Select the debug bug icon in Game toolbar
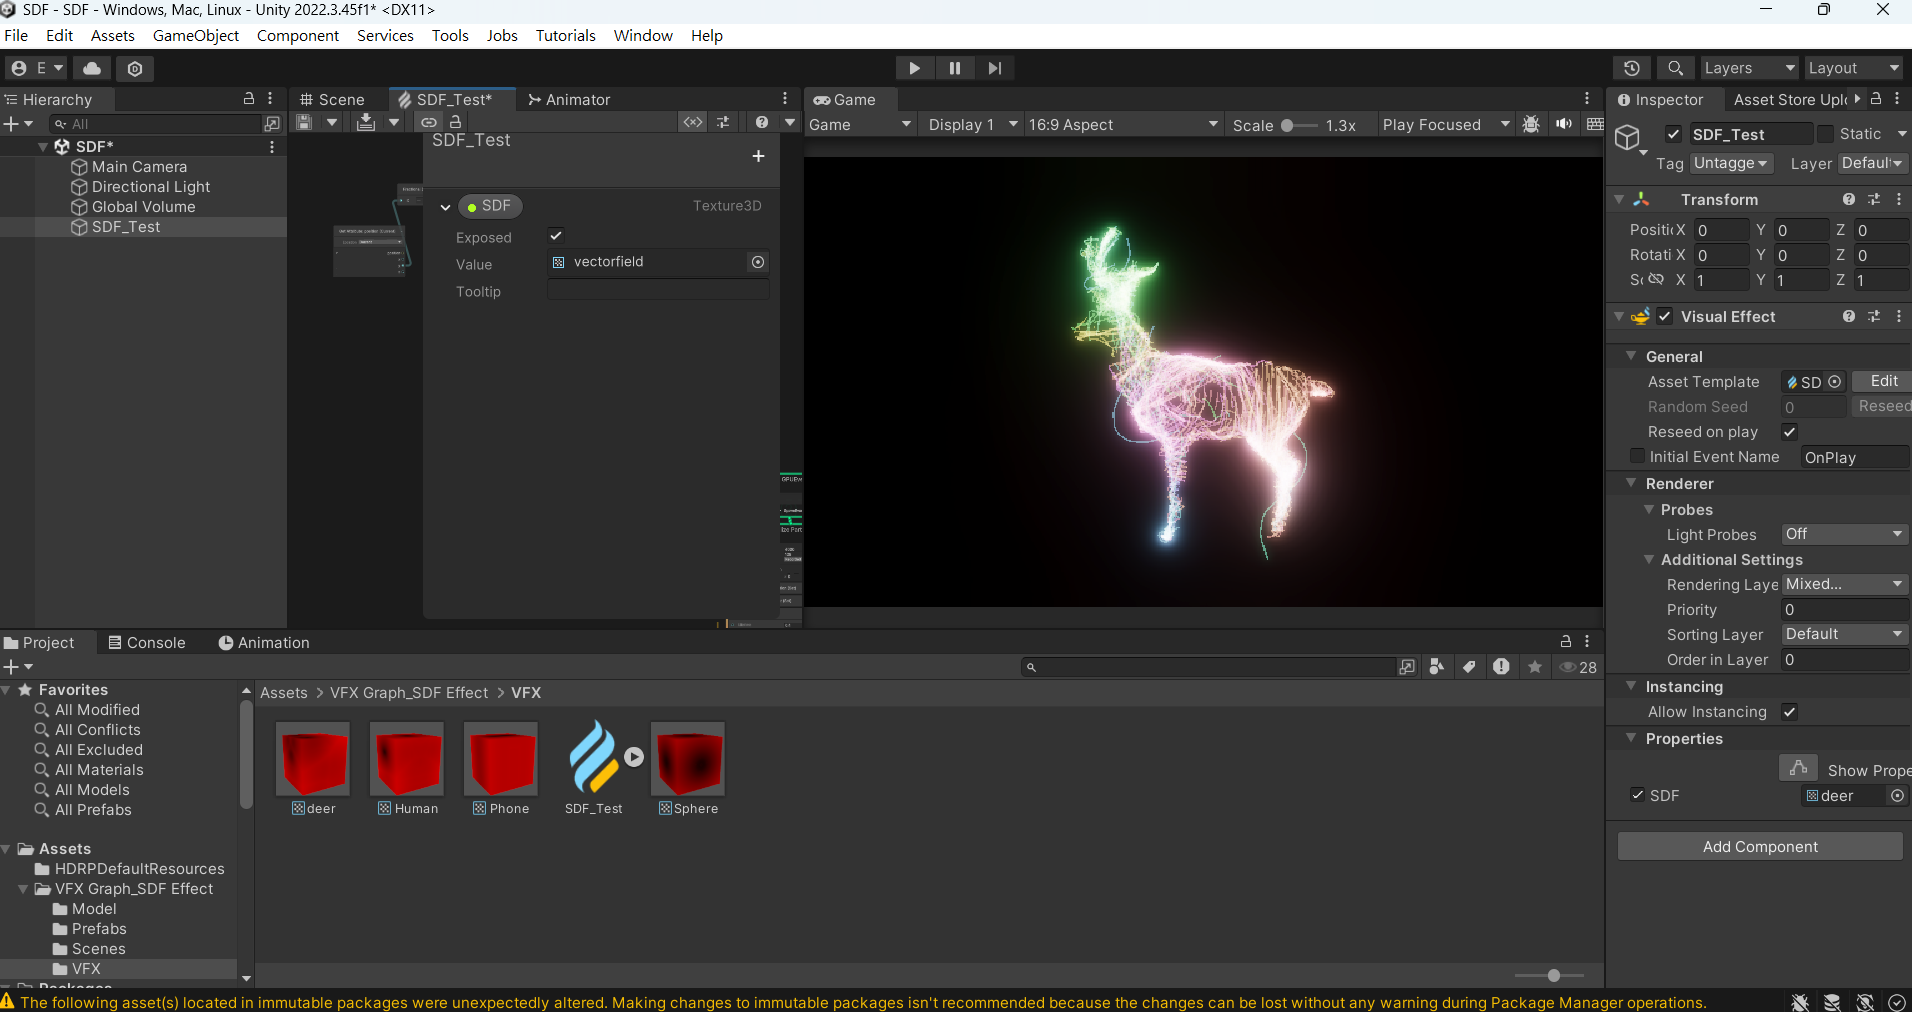The width and height of the screenshot is (1912, 1012). (1532, 123)
